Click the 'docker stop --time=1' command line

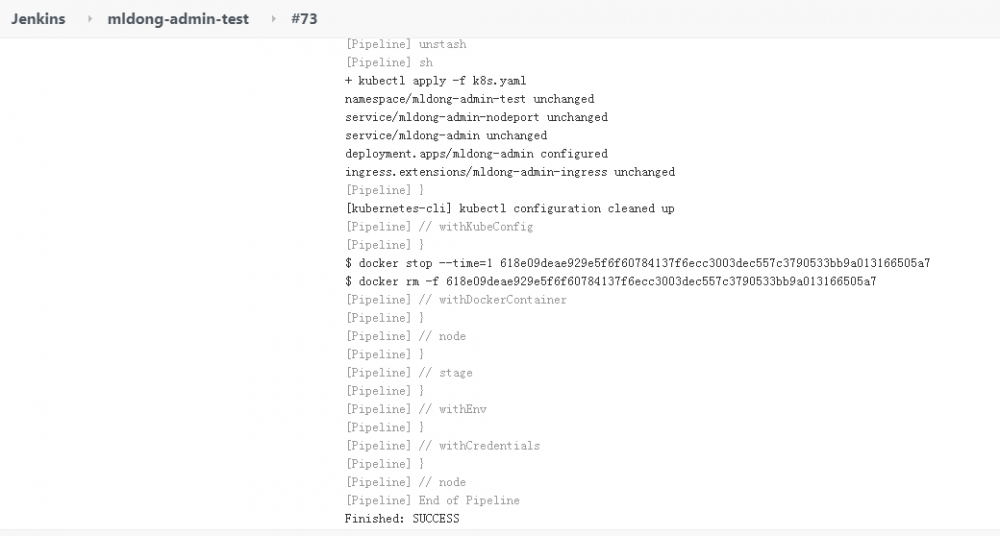click(x=637, y=263)
